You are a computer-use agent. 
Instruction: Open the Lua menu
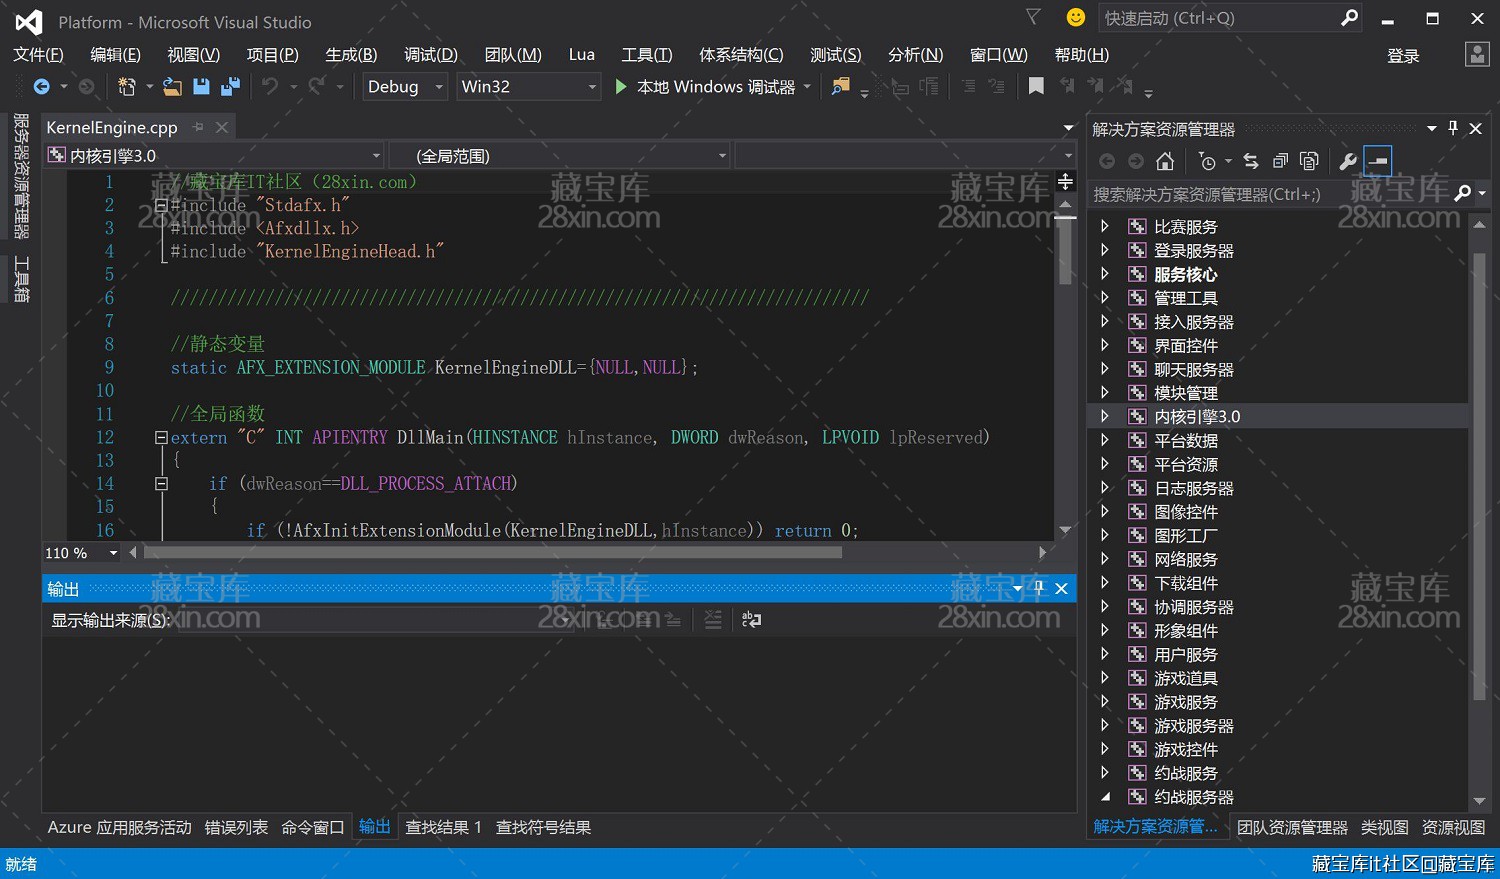[x=581, y=55]
